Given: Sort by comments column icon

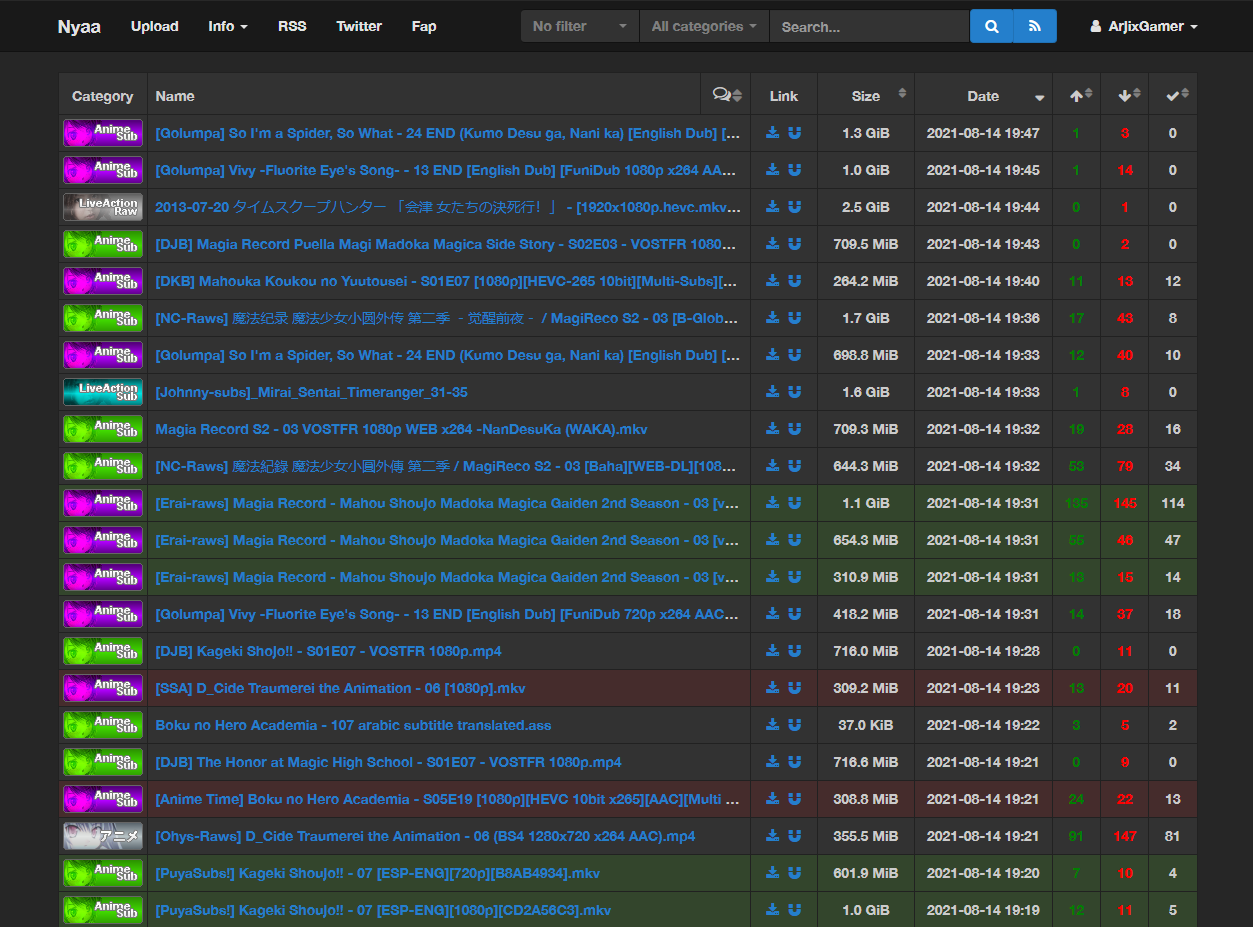Looking at the screenshot, I should [x=726, y=95].
